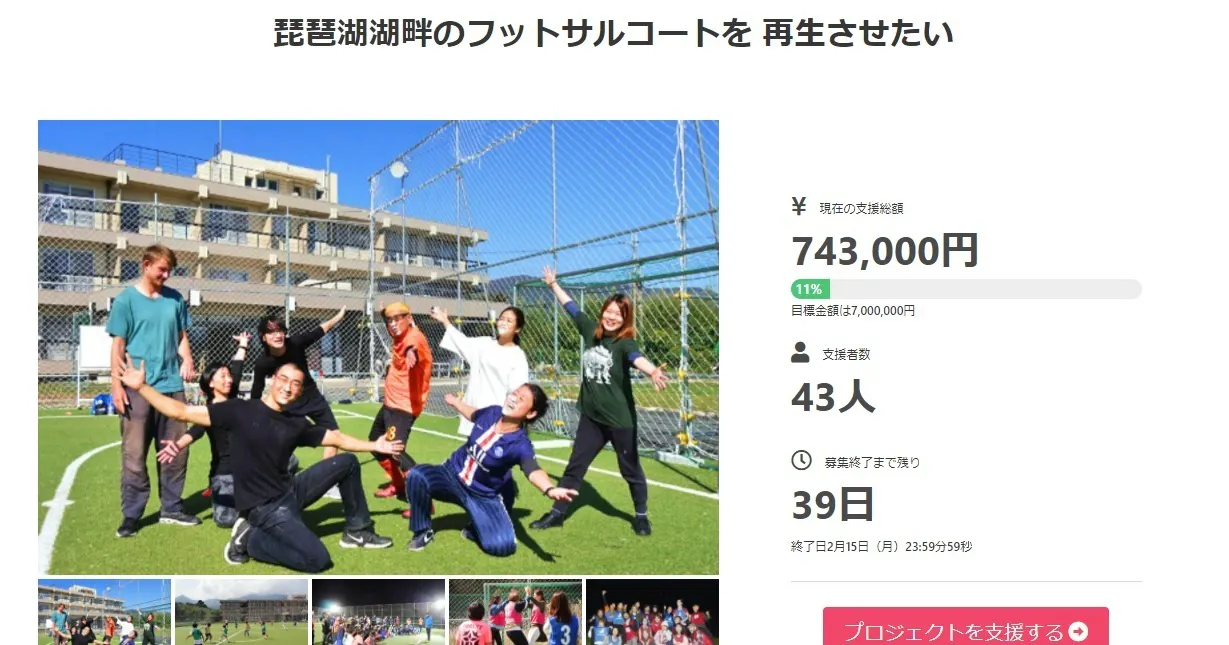Pick the thumbnail with number 3 jersey

pyautogui.click(x=515, y=612)
